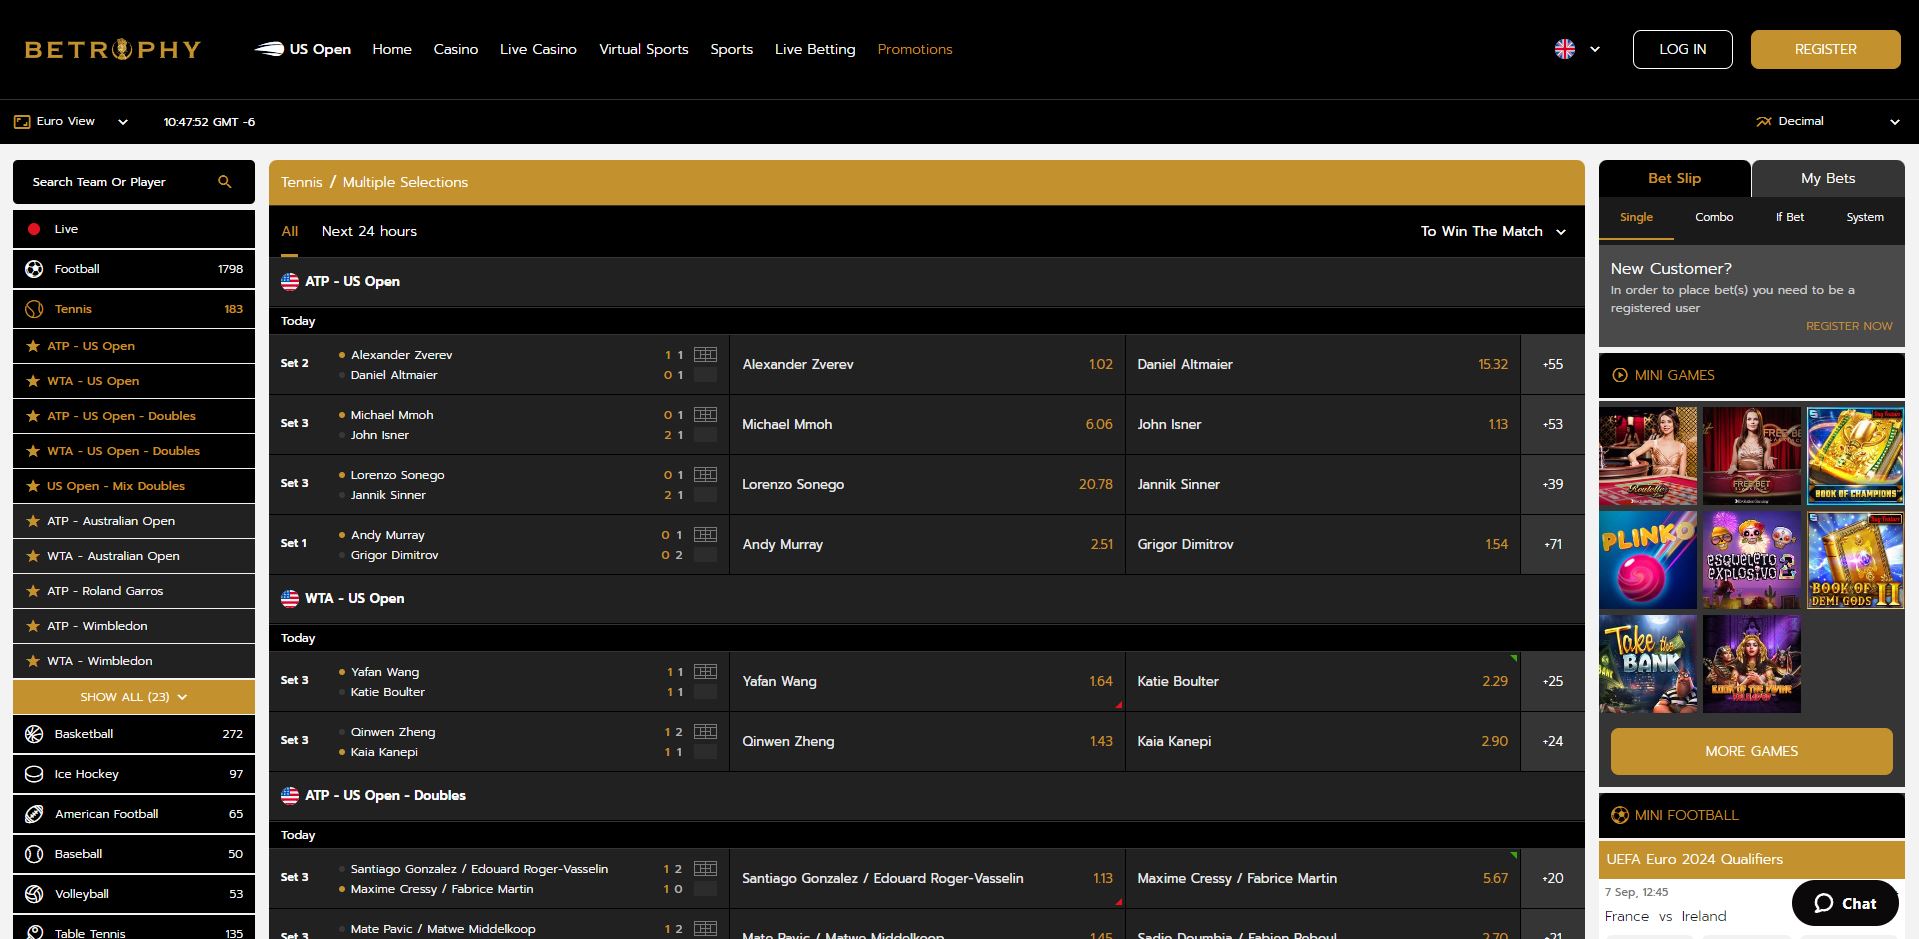Screen dimensions: 1919x939
Task: Select US Open - Mix Doubles league
Action: point(134,486)
